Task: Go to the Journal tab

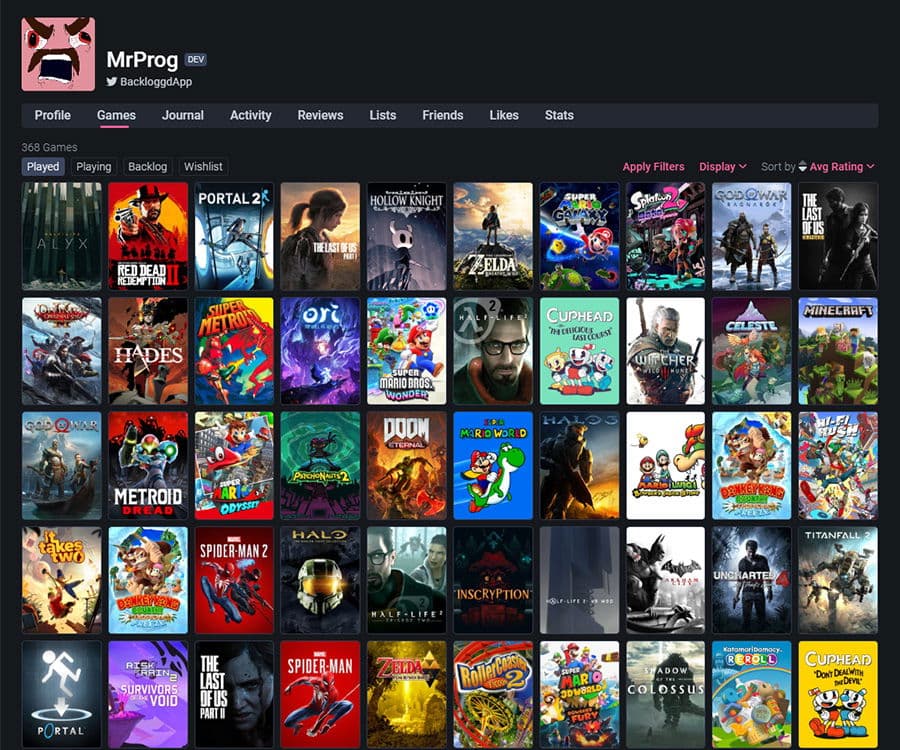Action: tap(183, 115)
